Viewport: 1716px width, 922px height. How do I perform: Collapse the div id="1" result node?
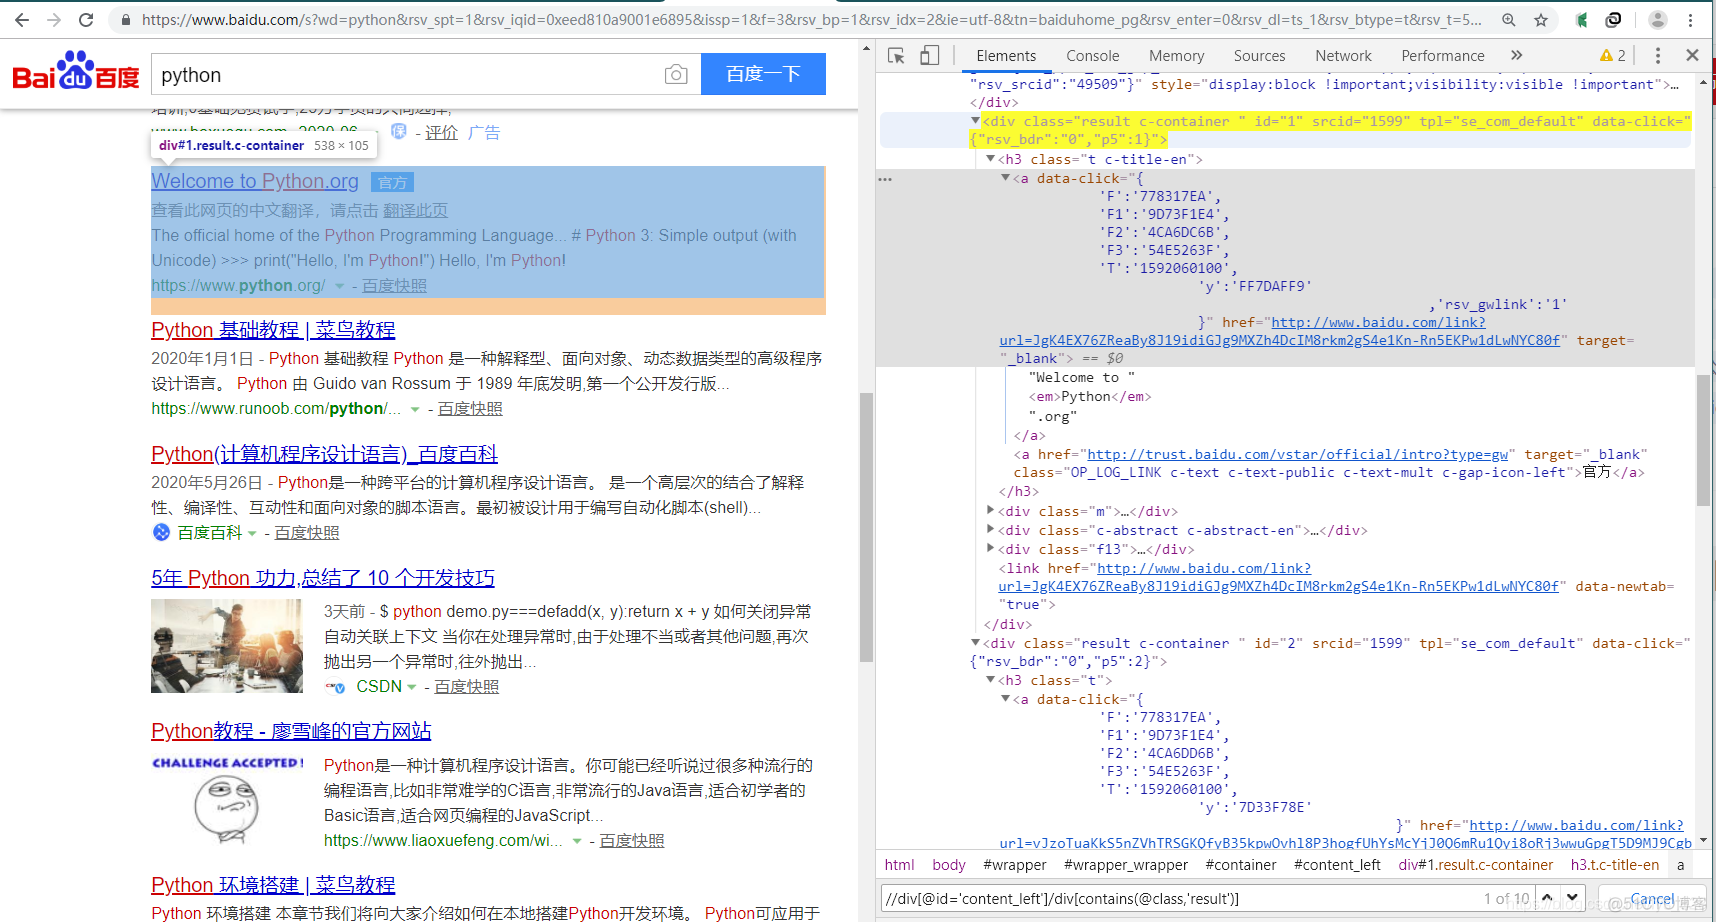[976, 121]
